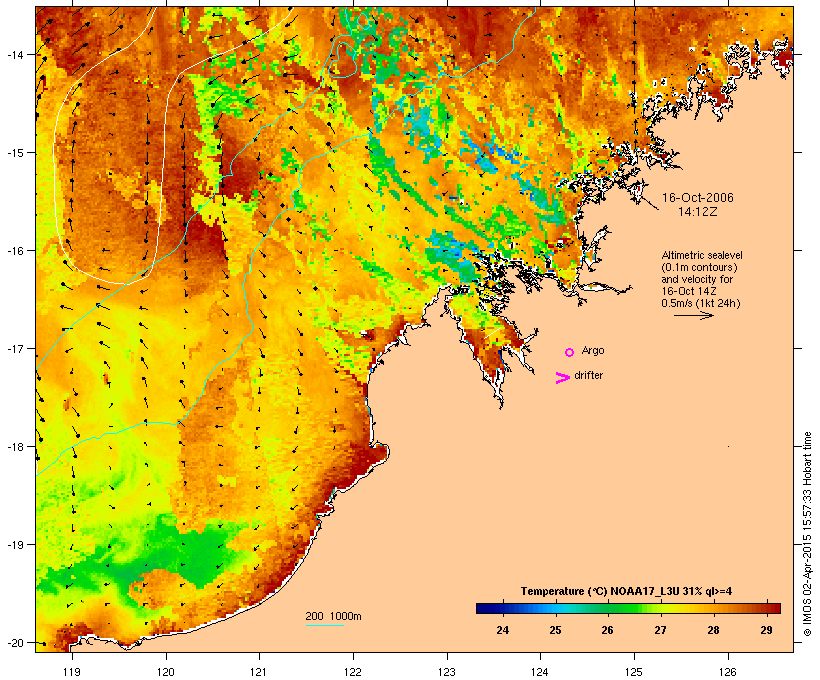820x680 pixels.
Task: Click the latitude axis label -15
Action: [15, 153]
